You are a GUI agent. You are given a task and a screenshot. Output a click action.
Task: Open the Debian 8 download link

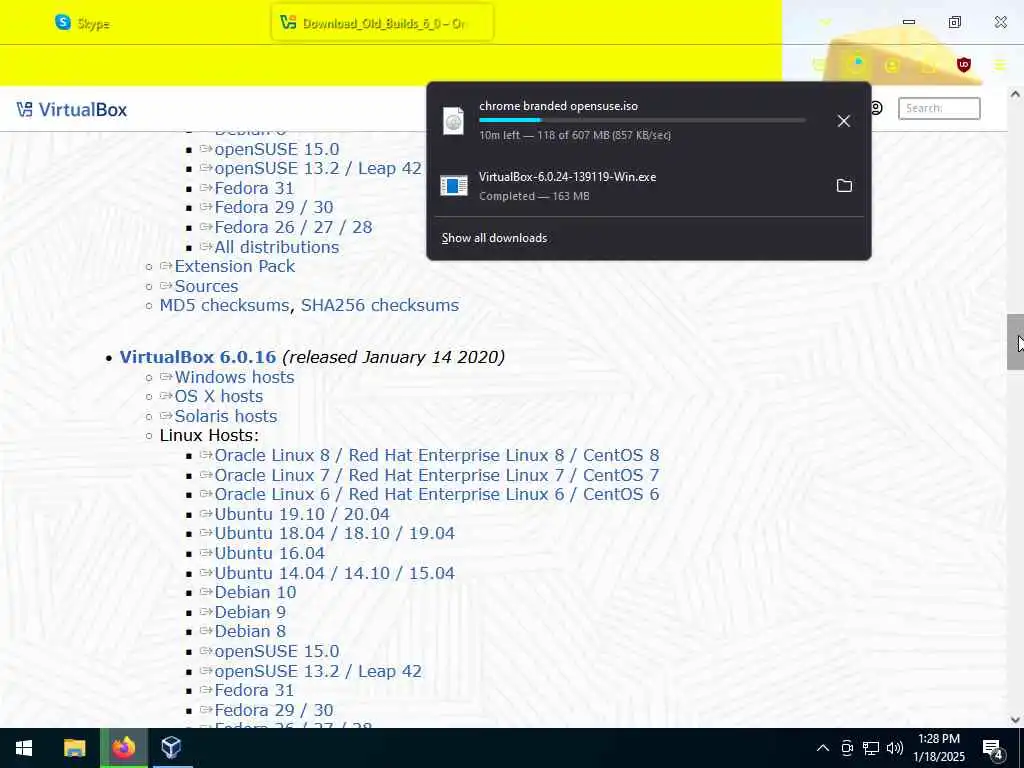(x=250, y=632)
